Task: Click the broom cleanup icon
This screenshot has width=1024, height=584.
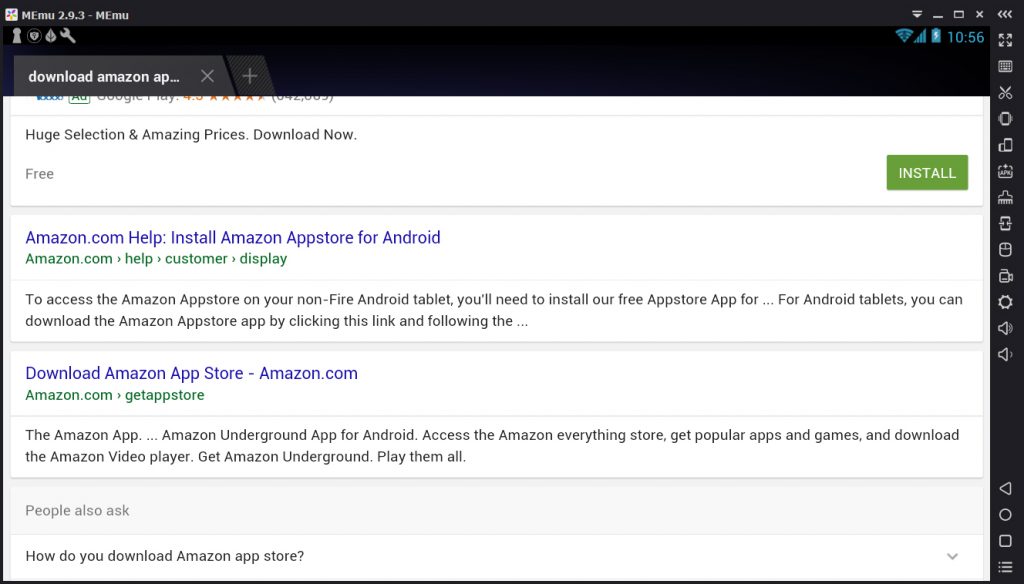Action: point(1005,197)
